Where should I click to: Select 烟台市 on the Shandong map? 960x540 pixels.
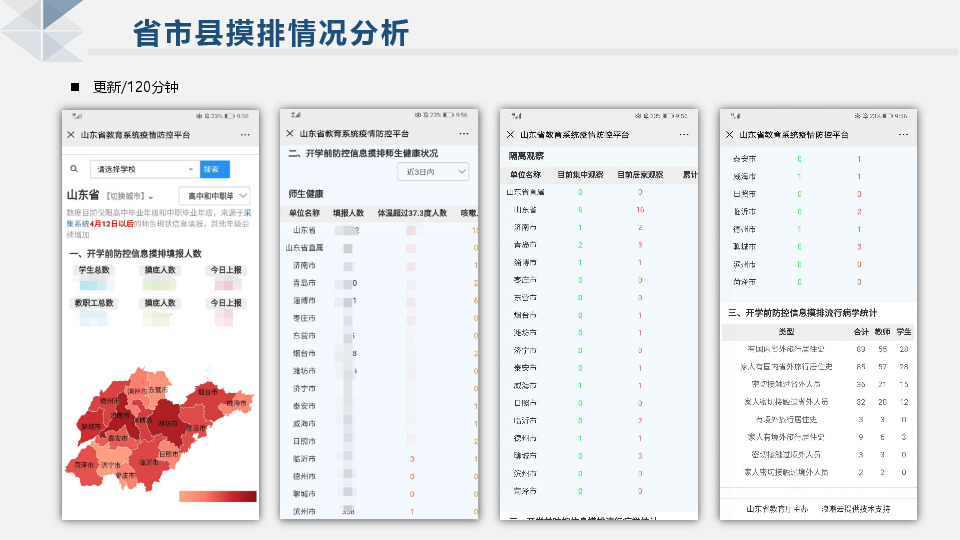pos(207,392)
